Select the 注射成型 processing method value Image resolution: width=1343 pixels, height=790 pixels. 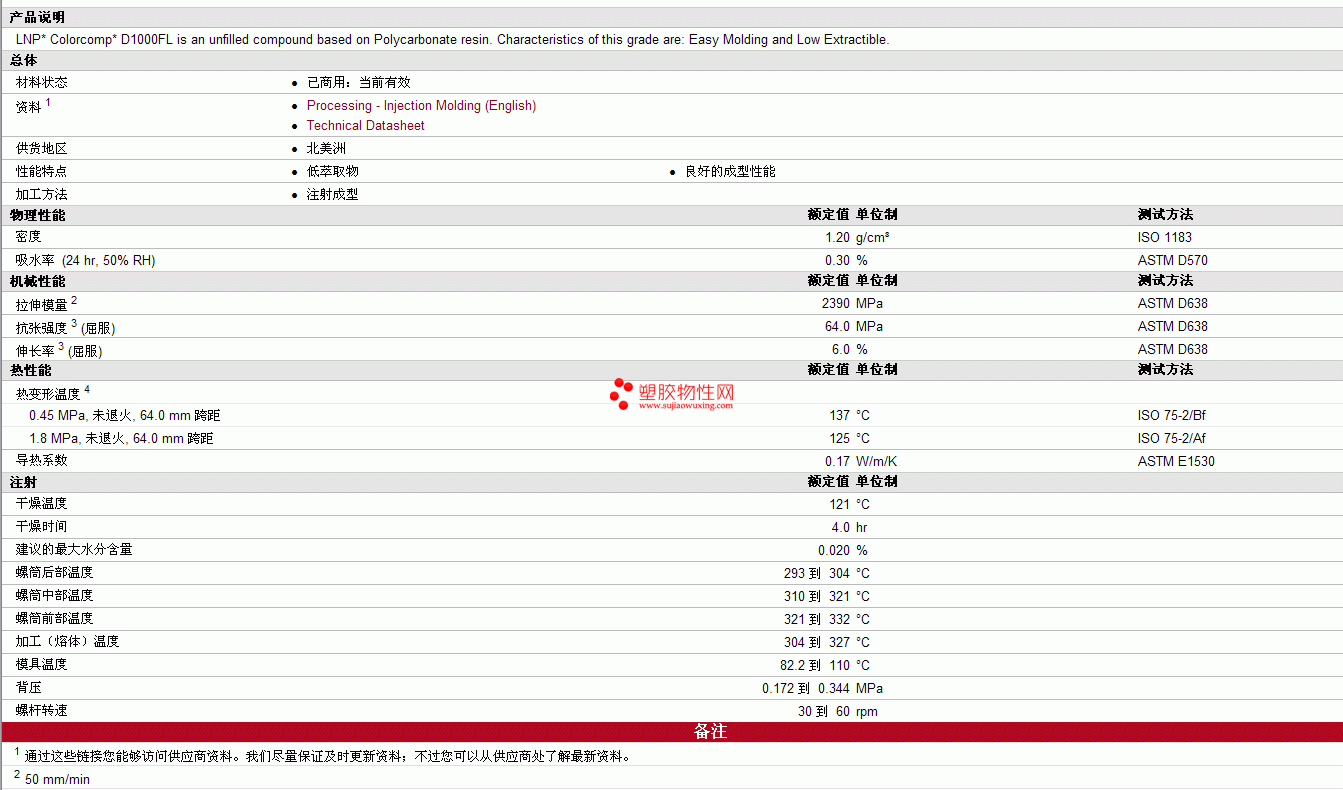point(333,195)
